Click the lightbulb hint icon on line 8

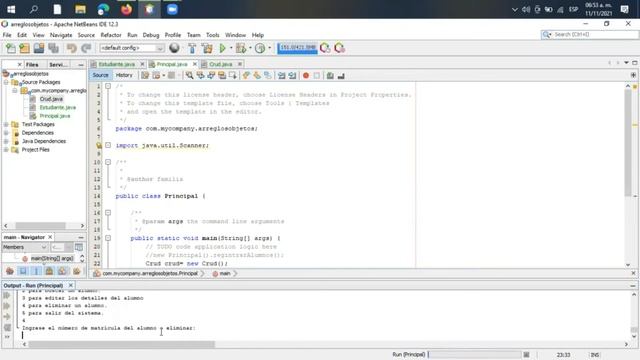click(99, 145)
